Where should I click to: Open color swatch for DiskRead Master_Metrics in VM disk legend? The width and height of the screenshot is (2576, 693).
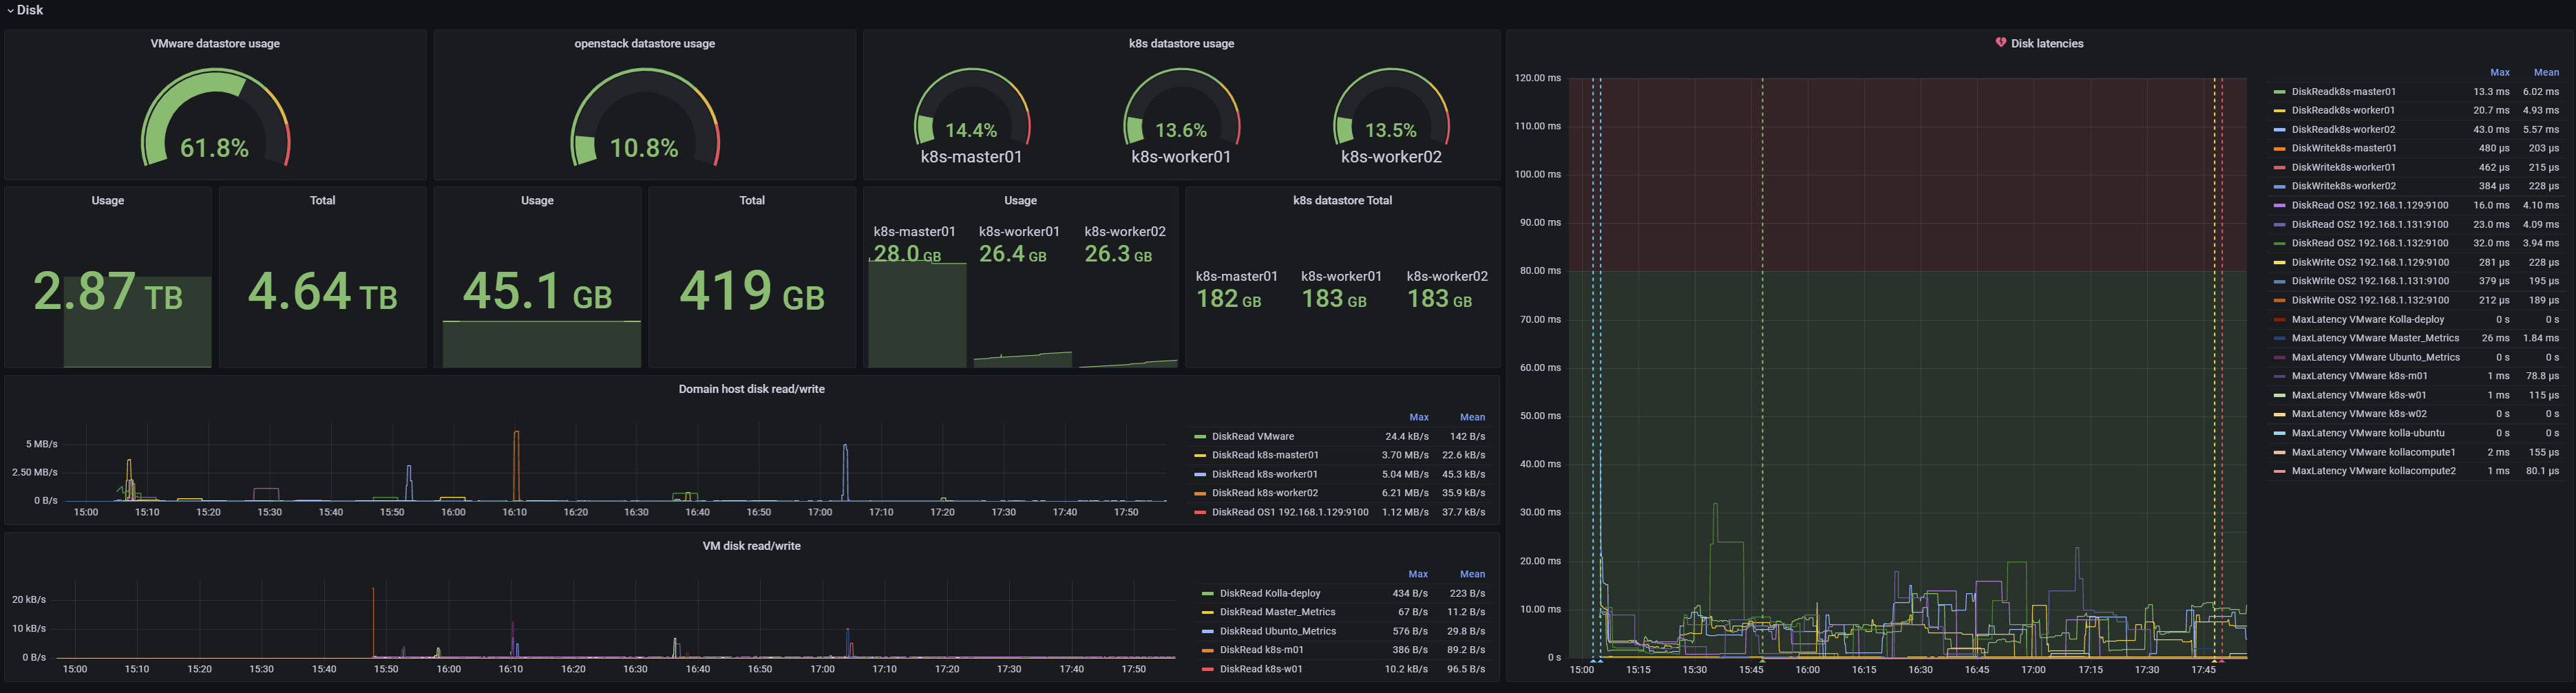(x=1208, y=612)
